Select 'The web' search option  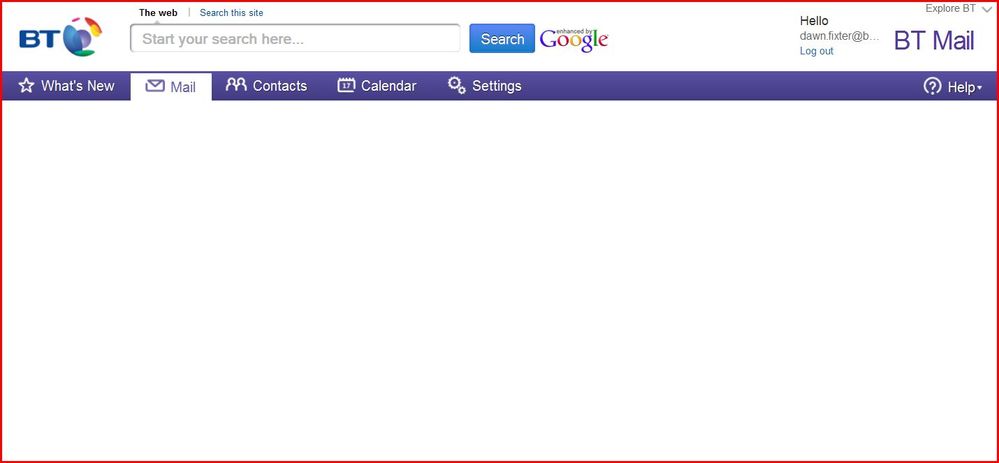point(158,13)
